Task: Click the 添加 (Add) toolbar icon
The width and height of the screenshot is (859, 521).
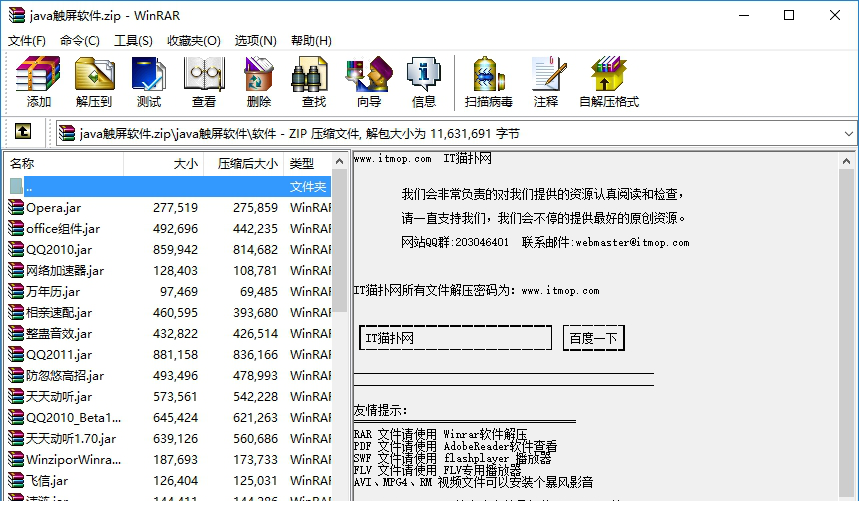Action: [x=38, y=74]
